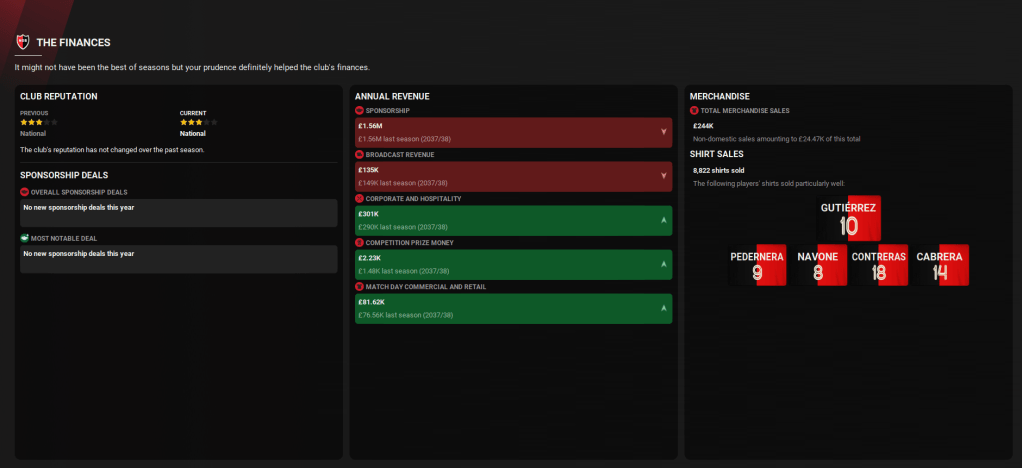Select Gutiérrez number 10 shirt
Screen dimensions: 1022x468
click(848, 219)
